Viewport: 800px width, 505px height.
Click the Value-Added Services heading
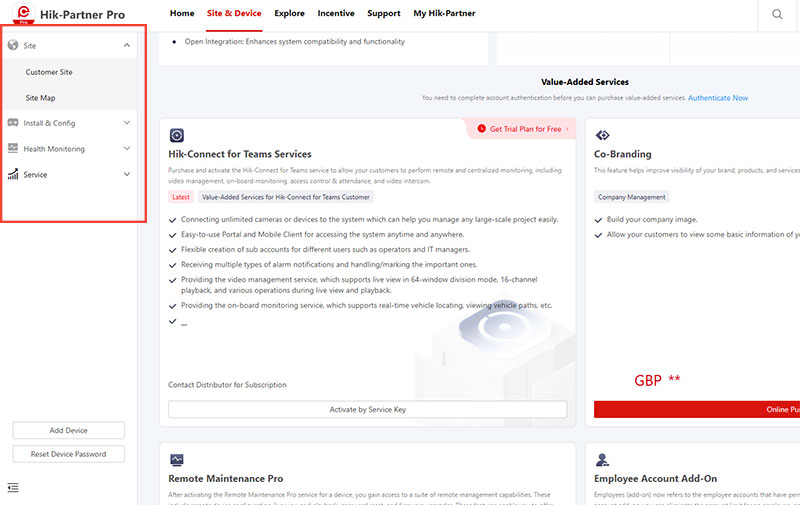(x=585, y=82)
